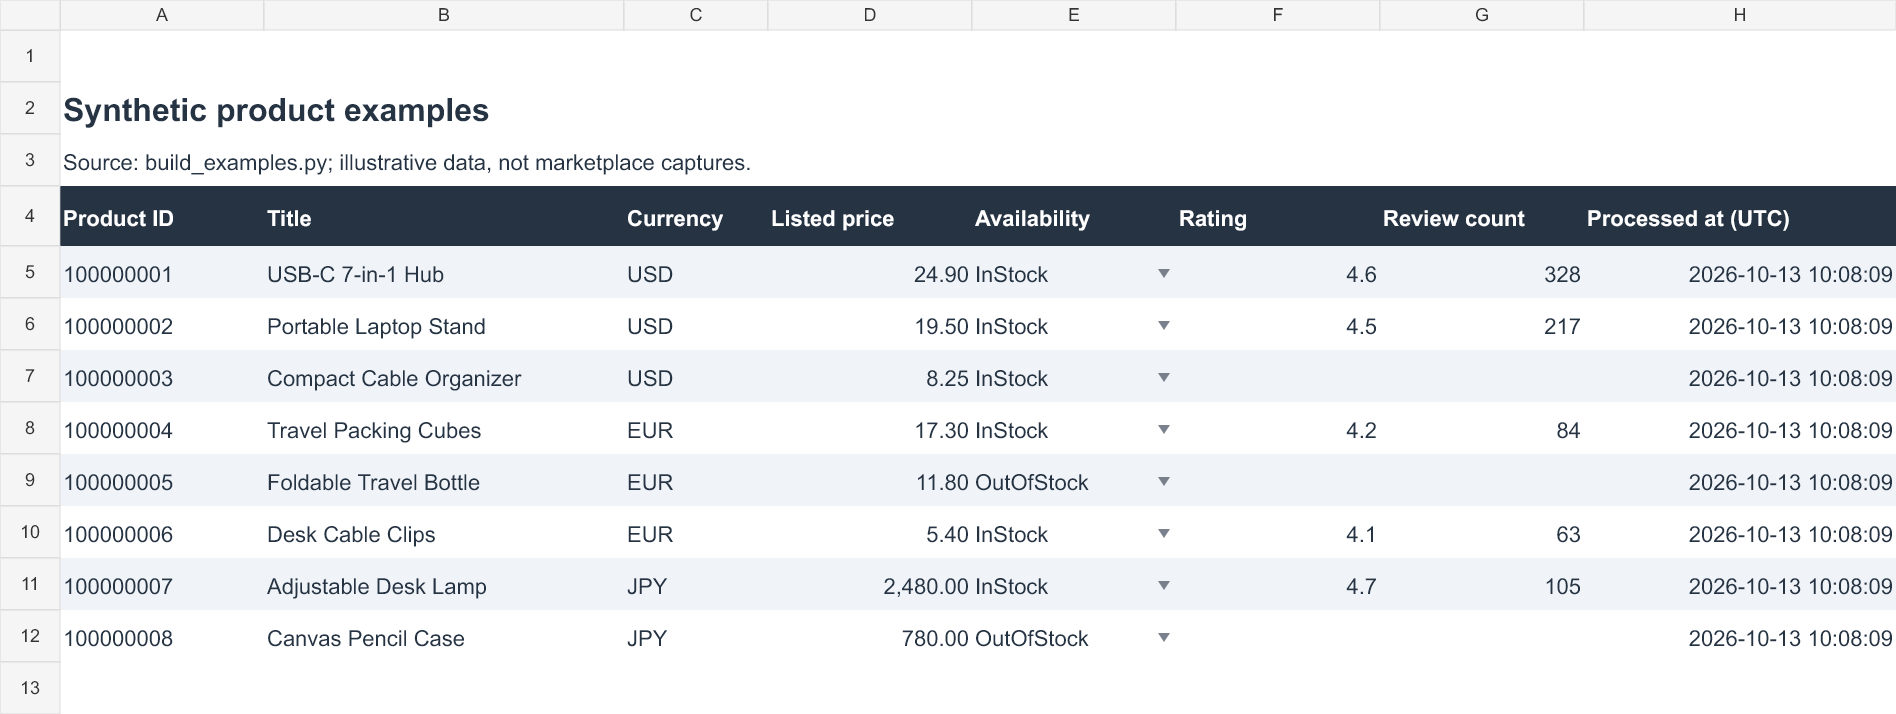Viewport: 1896px width, 714px height.
Task: Select the timestamp cell in the Canvas Pencil Case row
Action: pyautogui.click(x=1740, y=638)
